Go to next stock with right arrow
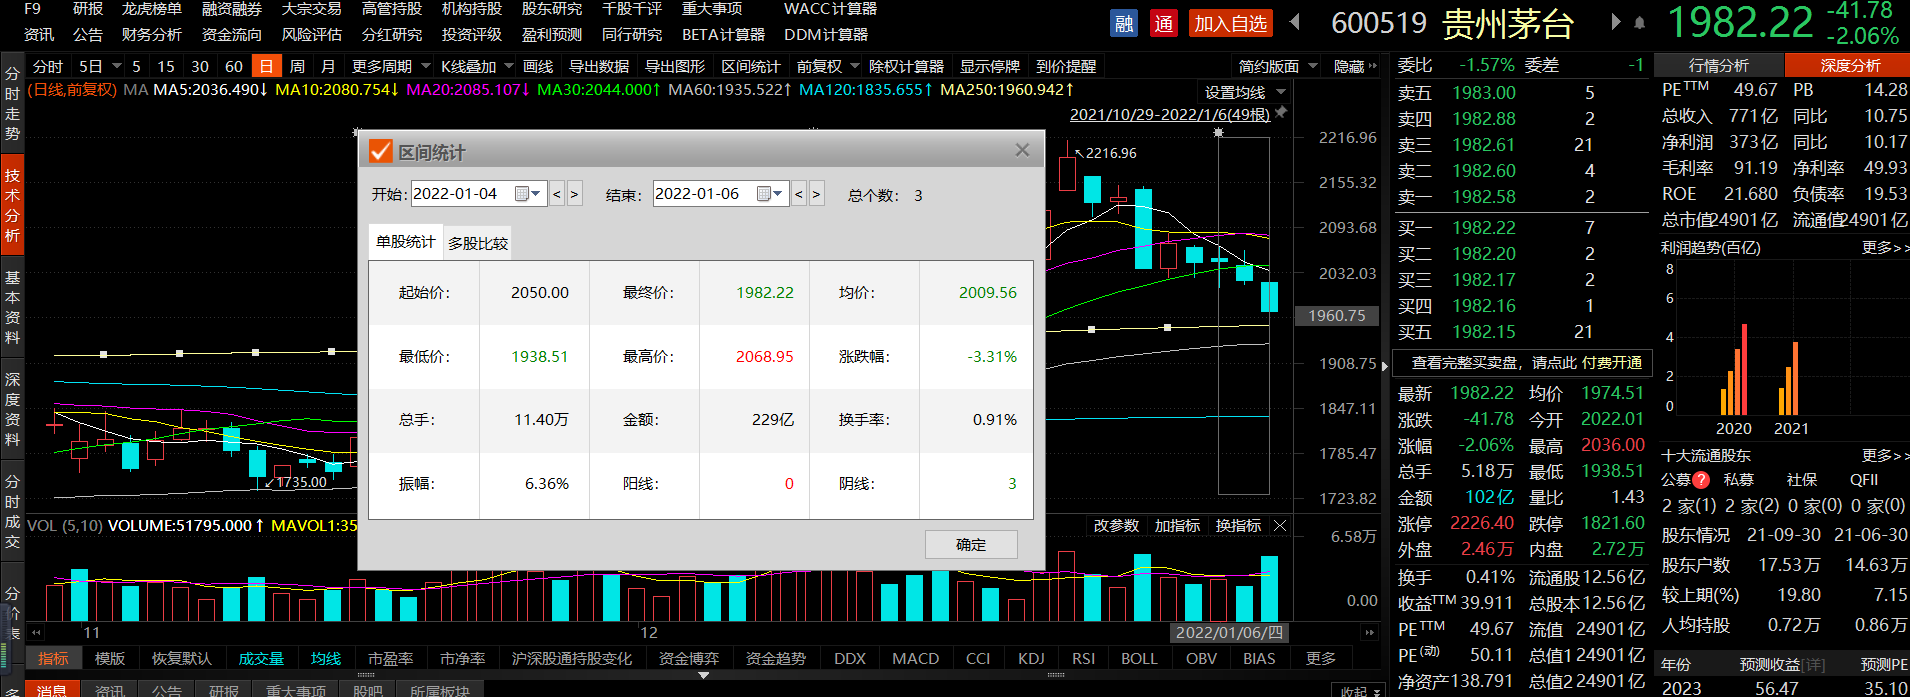The width and height of the screenshot is (1910, 697). [x=1615, y=22]
